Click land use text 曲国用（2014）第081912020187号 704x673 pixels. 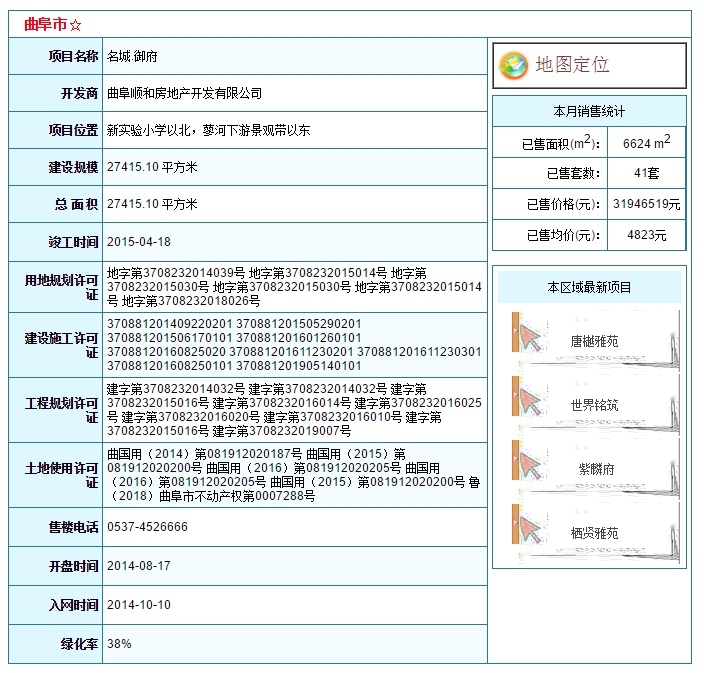pyautogui.click(x=205, y=454)
